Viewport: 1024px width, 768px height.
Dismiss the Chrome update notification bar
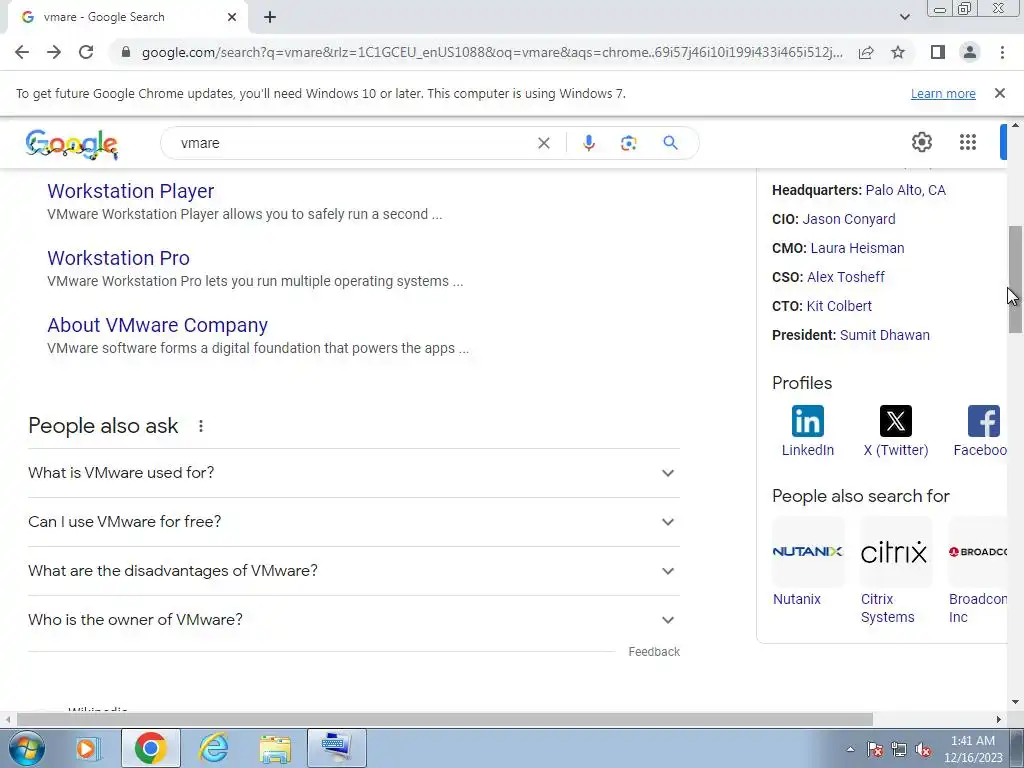tap(999, 93)
